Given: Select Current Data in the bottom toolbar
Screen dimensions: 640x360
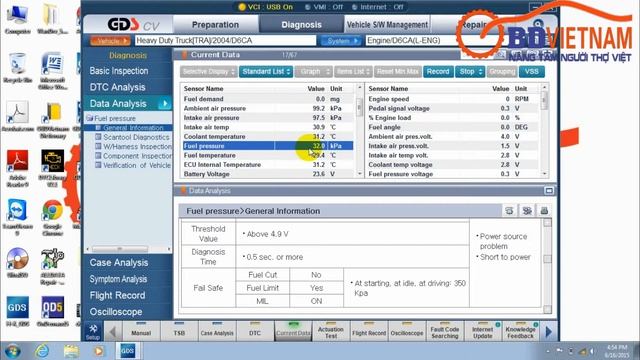Looking at the screenshot, I should pos(293,331).
